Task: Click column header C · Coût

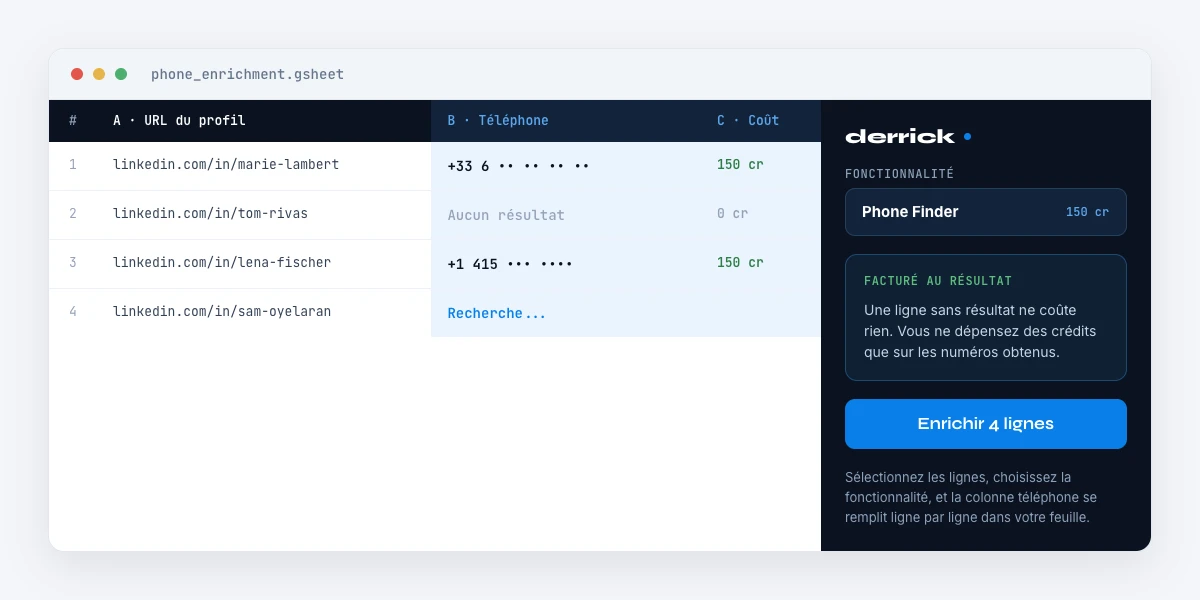Action: point(748,120)
